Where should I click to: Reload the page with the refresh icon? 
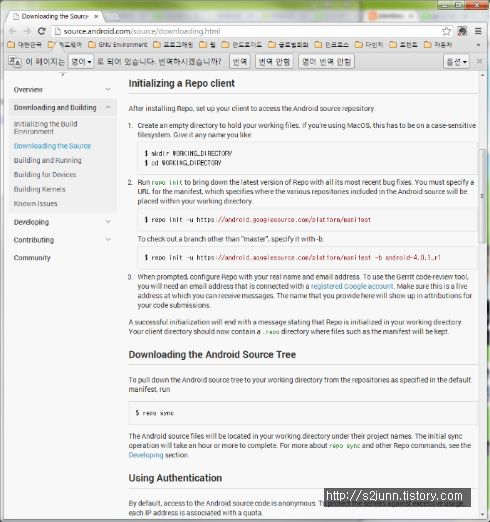(x=42, y=31)
